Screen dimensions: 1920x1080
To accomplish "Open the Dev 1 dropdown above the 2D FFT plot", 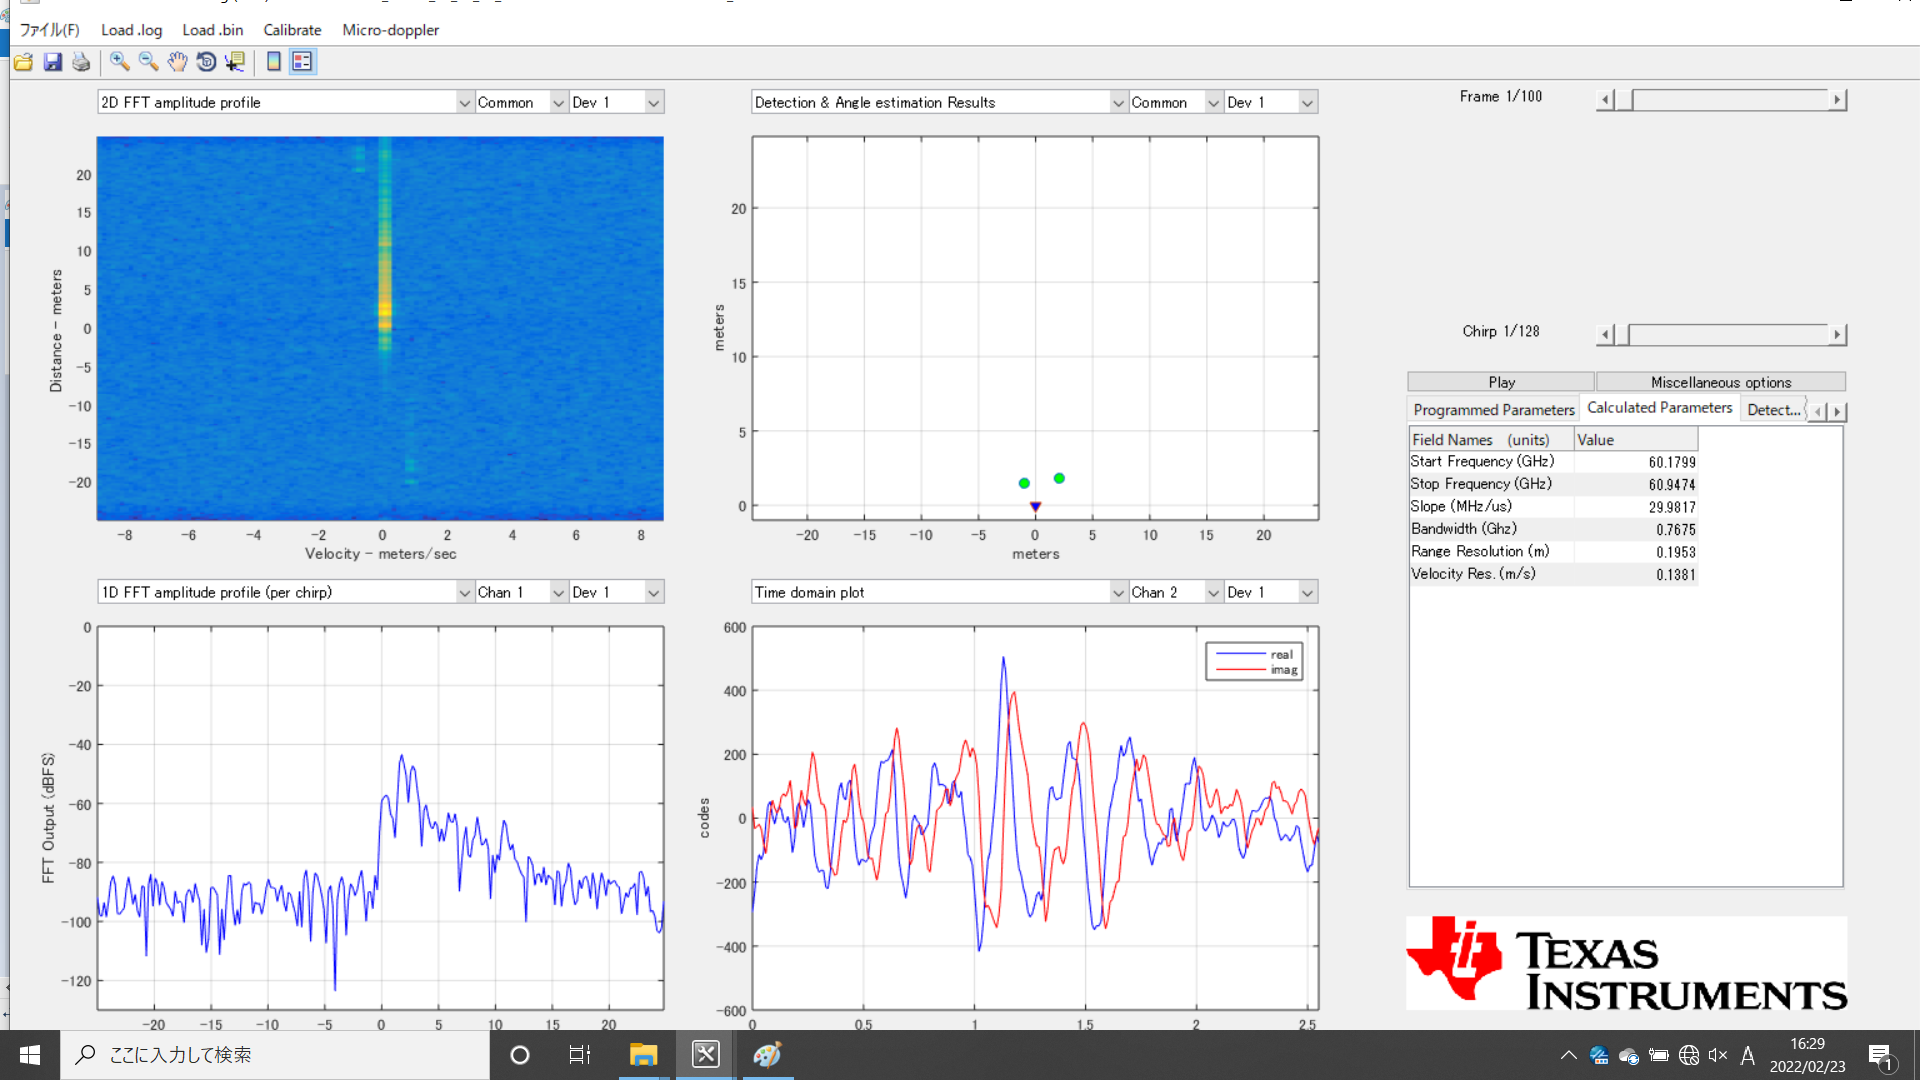I will click(616, 102).
